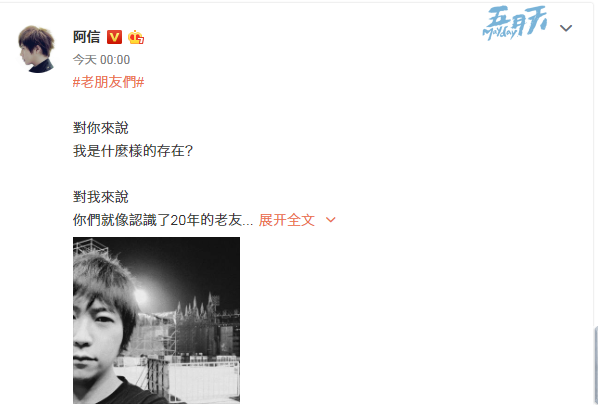Viewport: 598px width, 405px height.
Task: Open the black-and-white selfie photo
Action: 156,320
